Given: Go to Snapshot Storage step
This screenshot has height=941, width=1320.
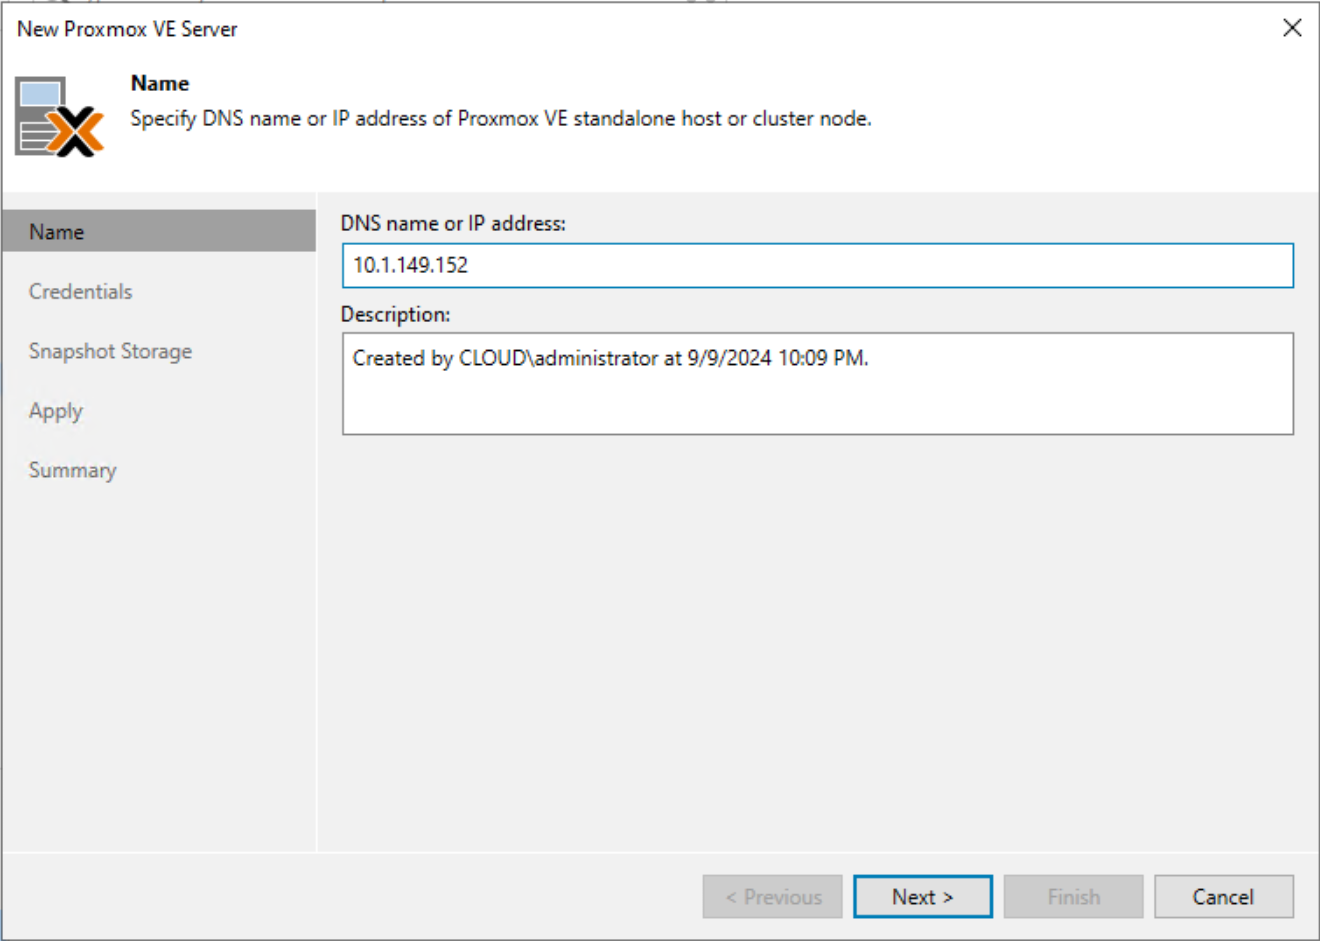Looking at the screenshot, I should pyautogui.click(x=109, y=351).
